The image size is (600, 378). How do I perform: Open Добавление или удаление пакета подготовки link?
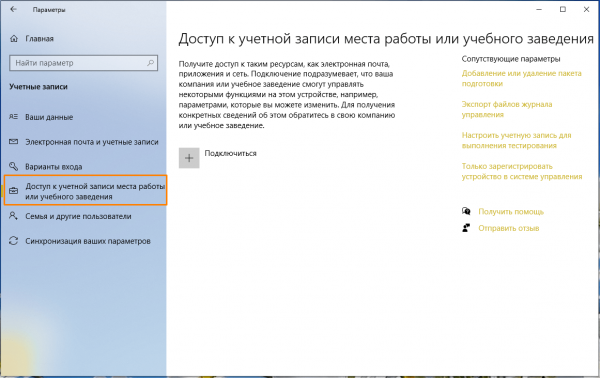[x=522, y=78]
